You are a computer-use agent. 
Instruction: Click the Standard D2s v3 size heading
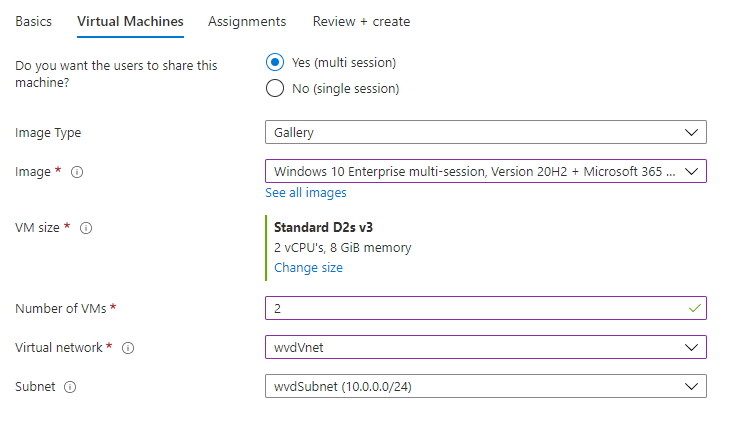click(323, 228)
